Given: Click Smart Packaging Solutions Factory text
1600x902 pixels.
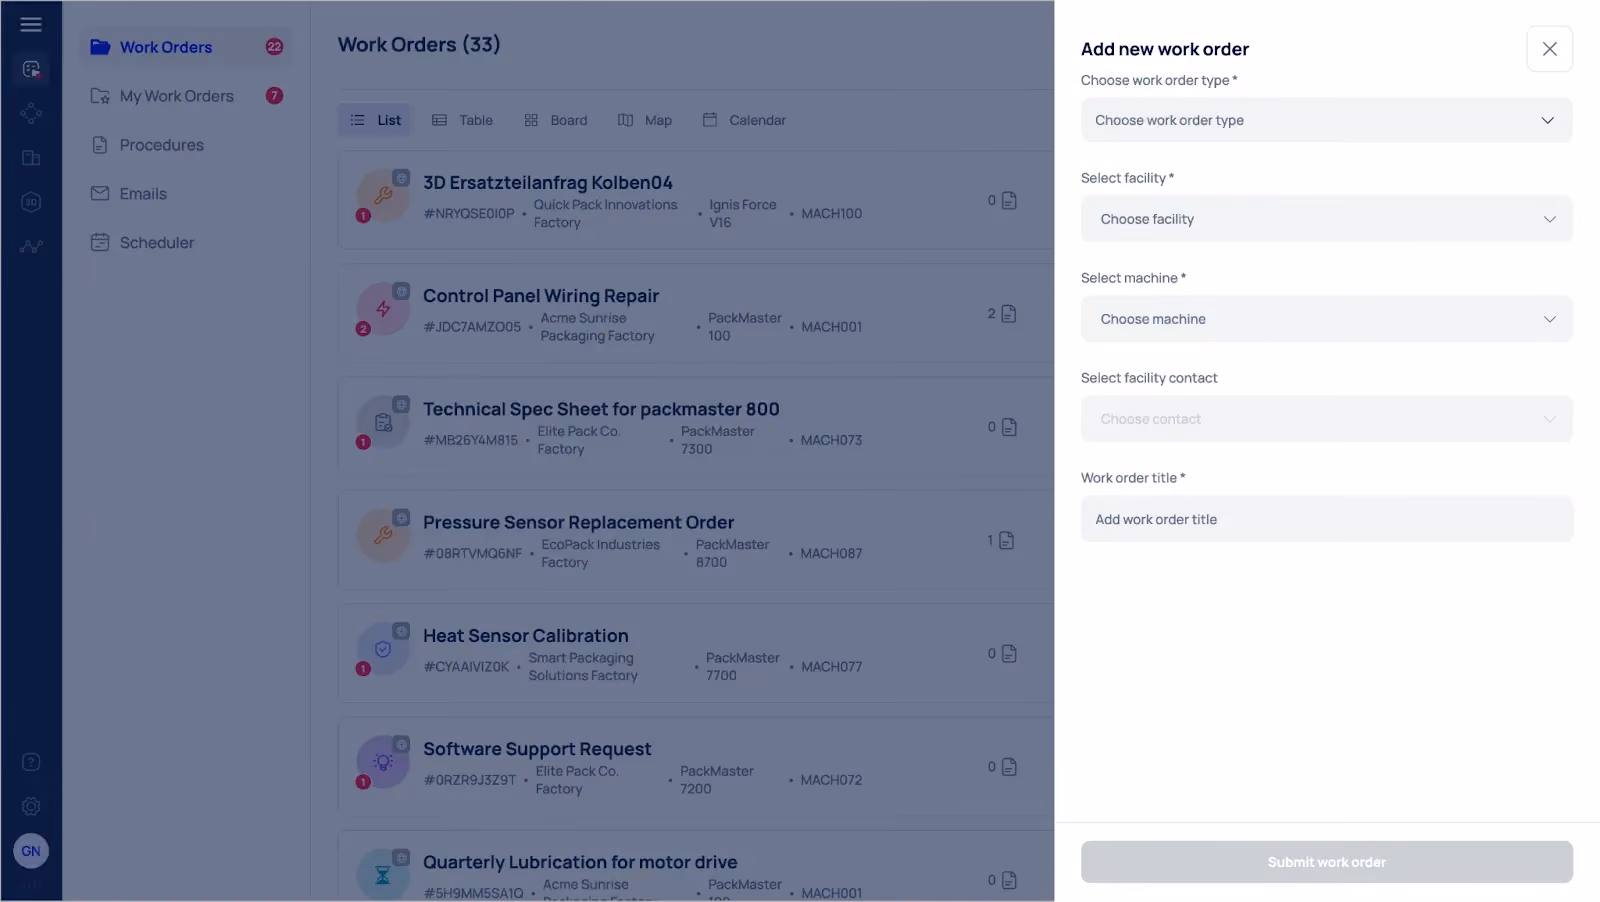Looking at the screenshot, I should pyautogui.click(x=583, y=667).
